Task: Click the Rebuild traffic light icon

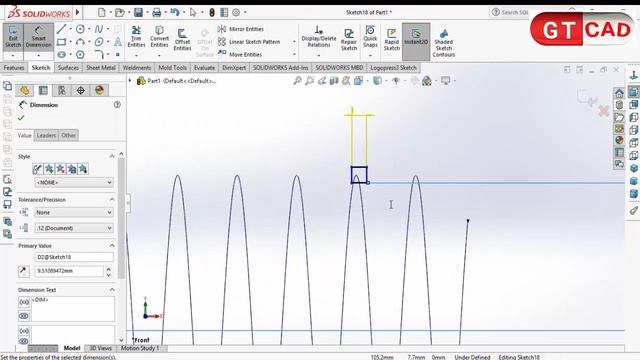Action: tap(212, 13)
